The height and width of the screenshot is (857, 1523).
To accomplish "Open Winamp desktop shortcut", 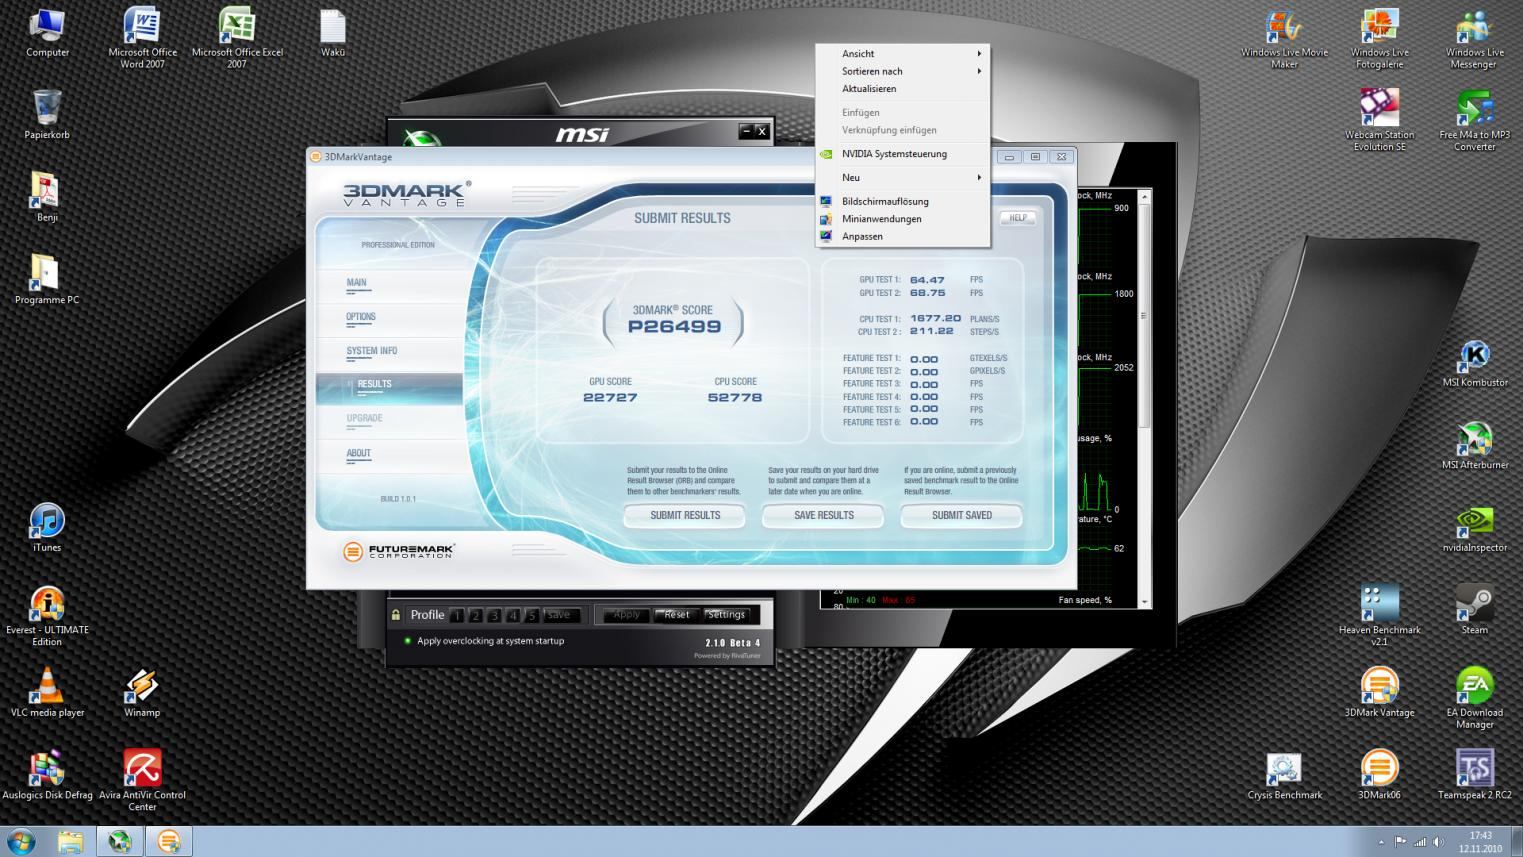I will (142, 693).
